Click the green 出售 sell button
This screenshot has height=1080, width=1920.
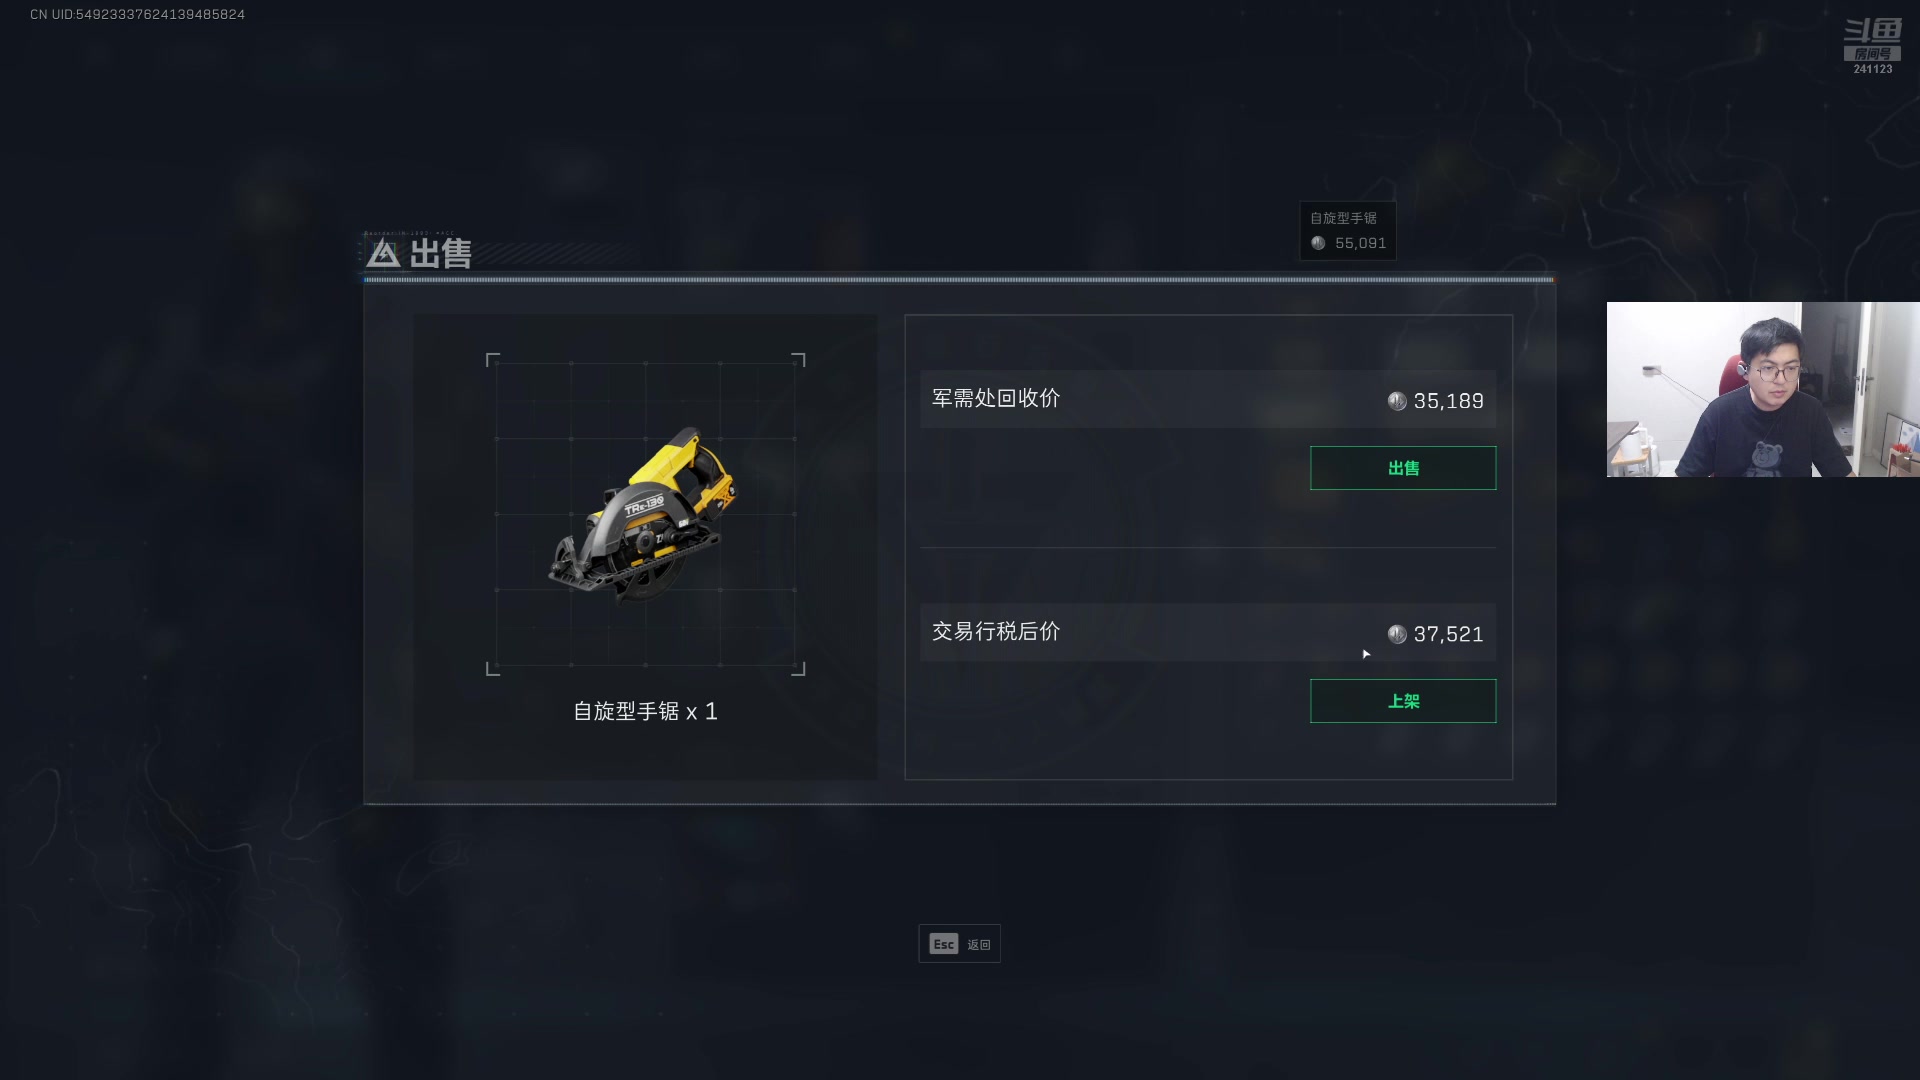point(1403,468)
